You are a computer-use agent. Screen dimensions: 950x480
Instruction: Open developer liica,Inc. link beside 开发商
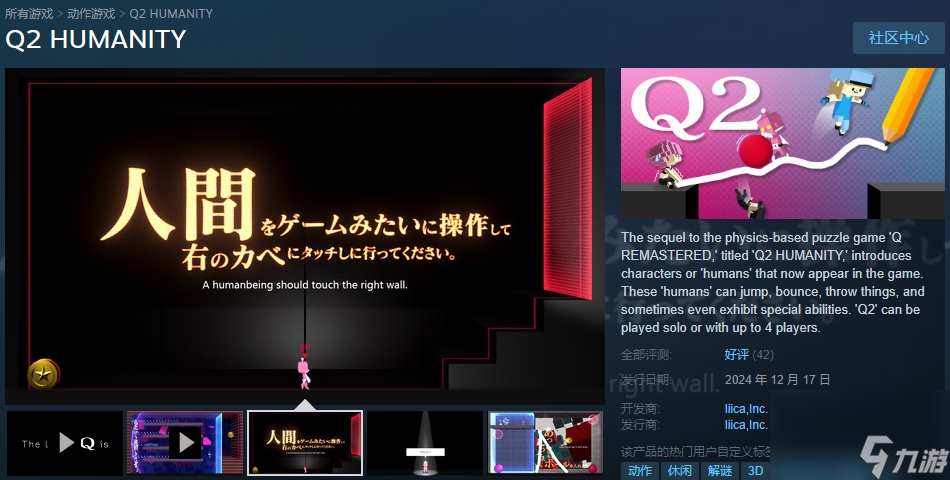(x=746, y=409)
